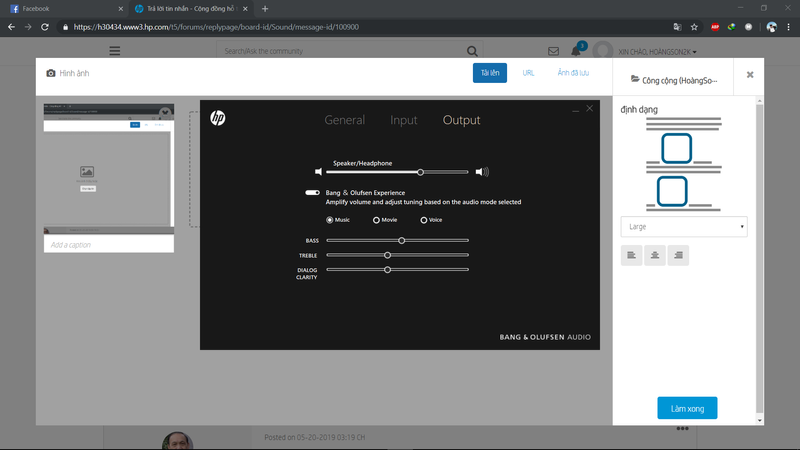Open the Ảnh đã lưu option
Screen dimensions: 800x450
click(573, 73)
